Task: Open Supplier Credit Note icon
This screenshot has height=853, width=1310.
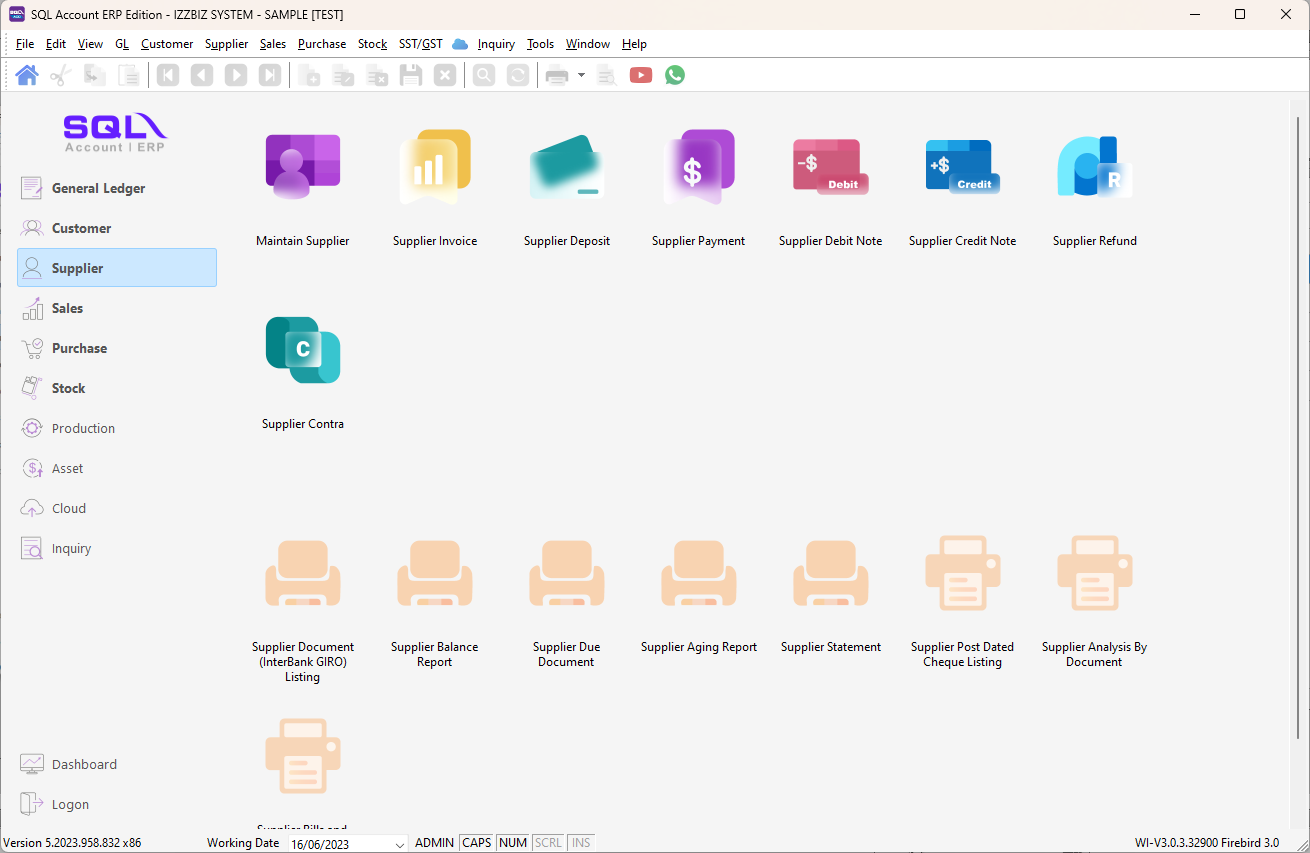Action: coord(963,166)
